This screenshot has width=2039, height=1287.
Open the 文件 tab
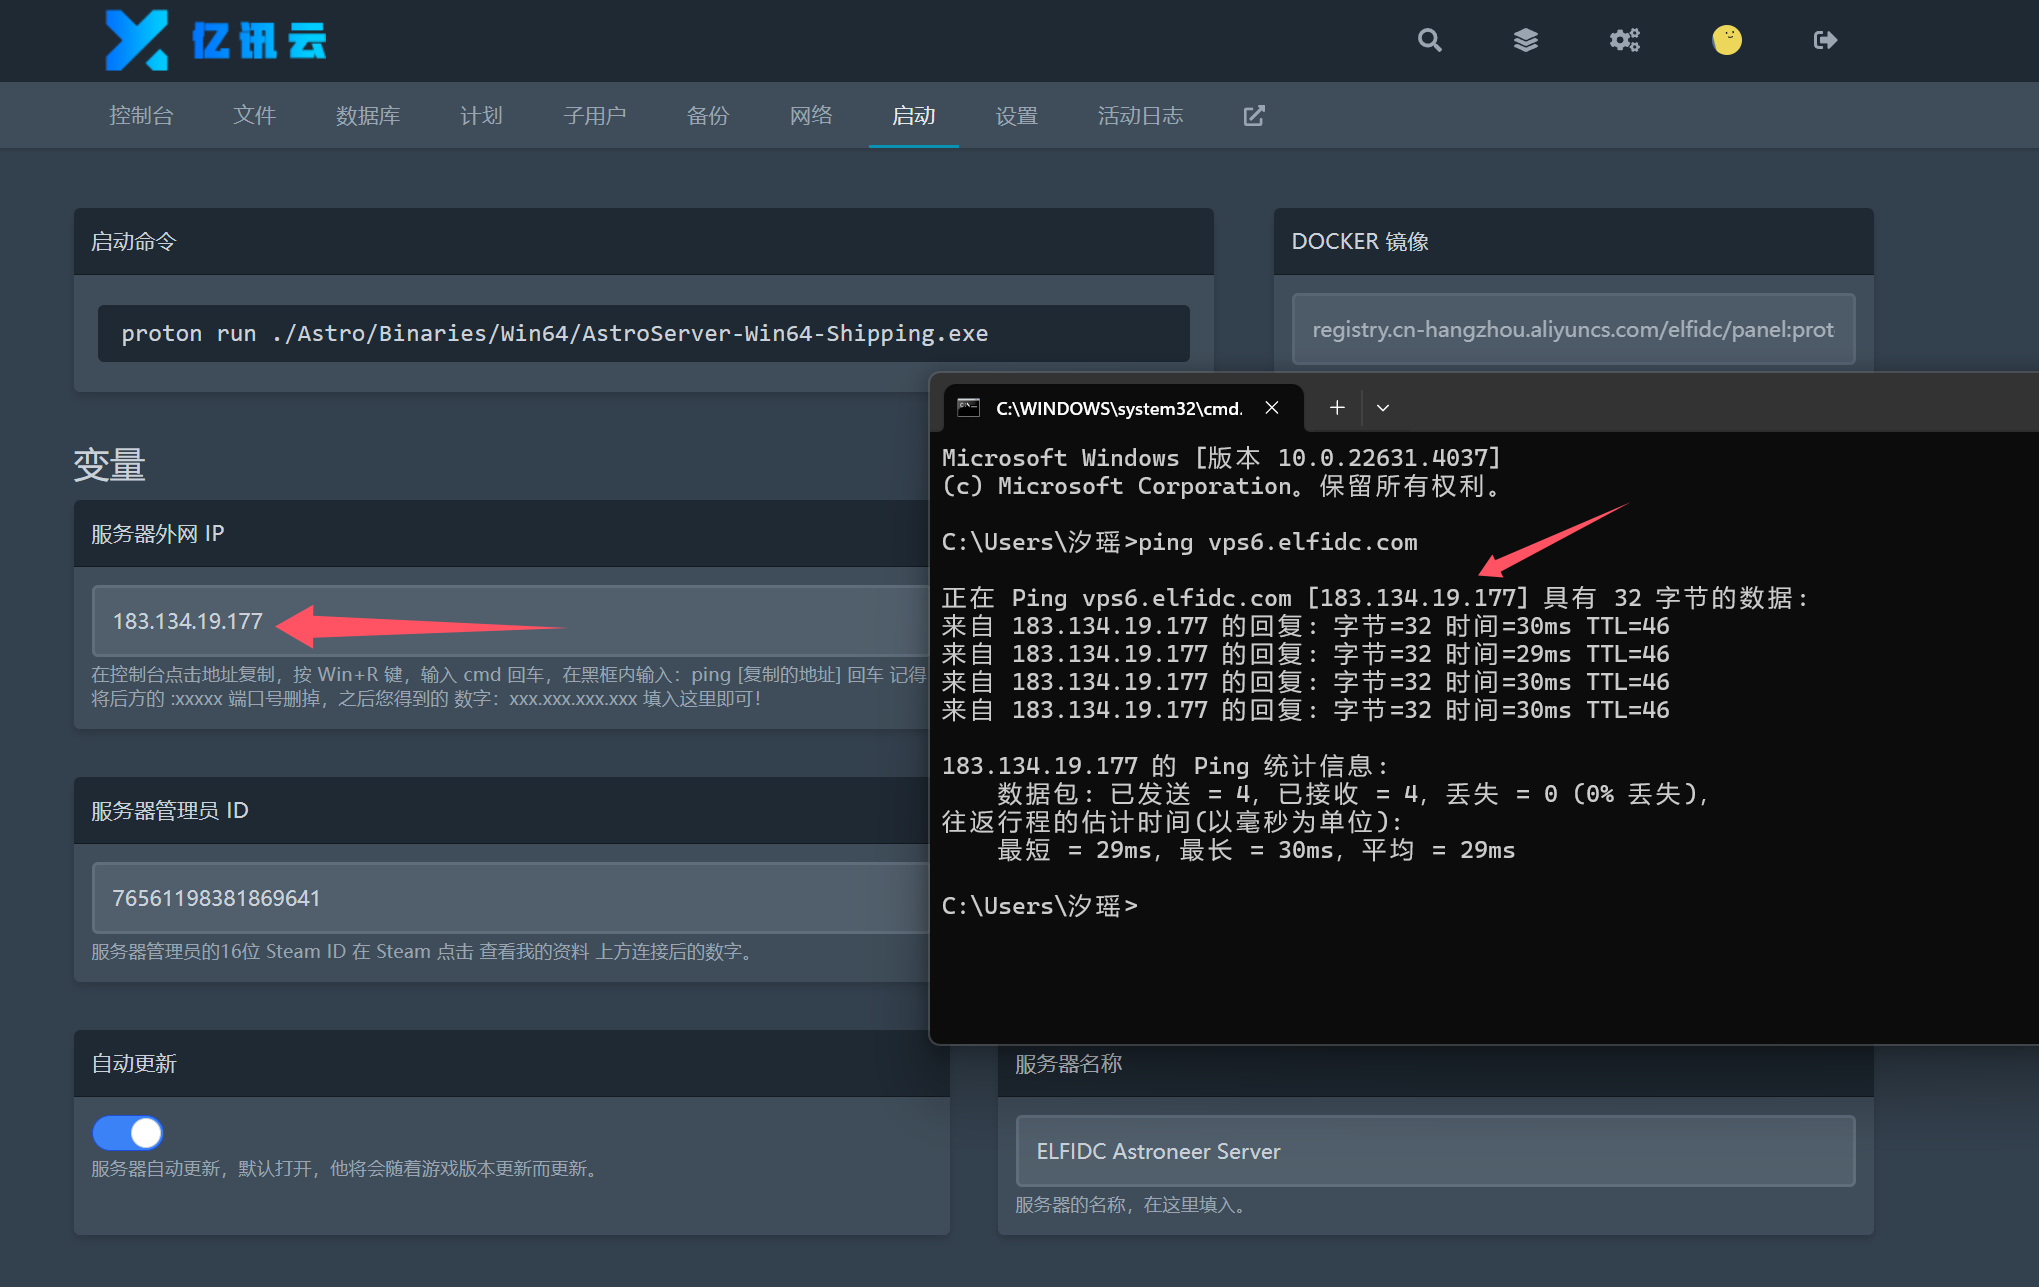254,116
